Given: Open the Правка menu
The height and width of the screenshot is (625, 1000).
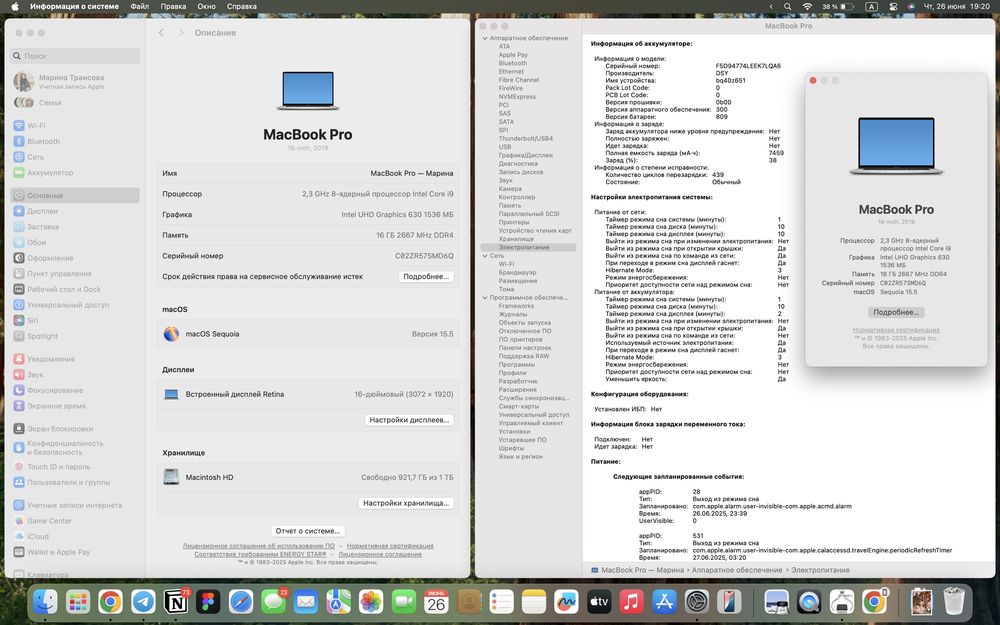Looking at the screenshot, I should pyautogui.click(x=173, y=6).
